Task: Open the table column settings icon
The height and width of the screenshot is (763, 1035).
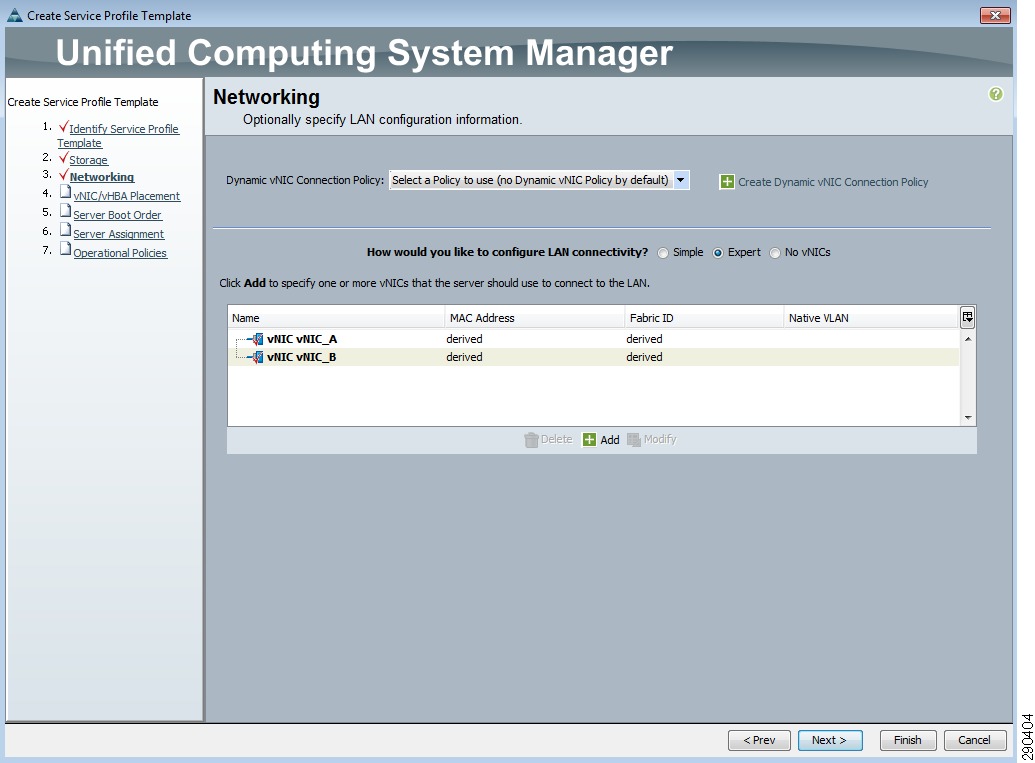Action: [968, 317]
